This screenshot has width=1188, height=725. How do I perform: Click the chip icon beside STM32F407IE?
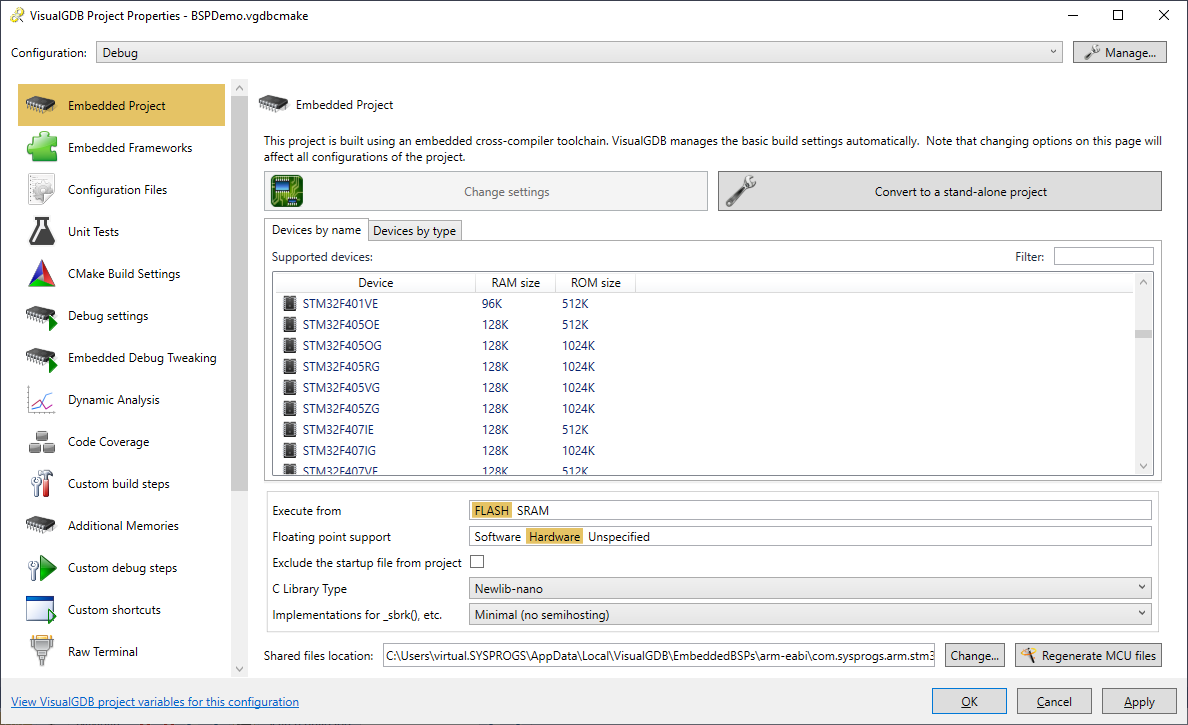point(289,430)
